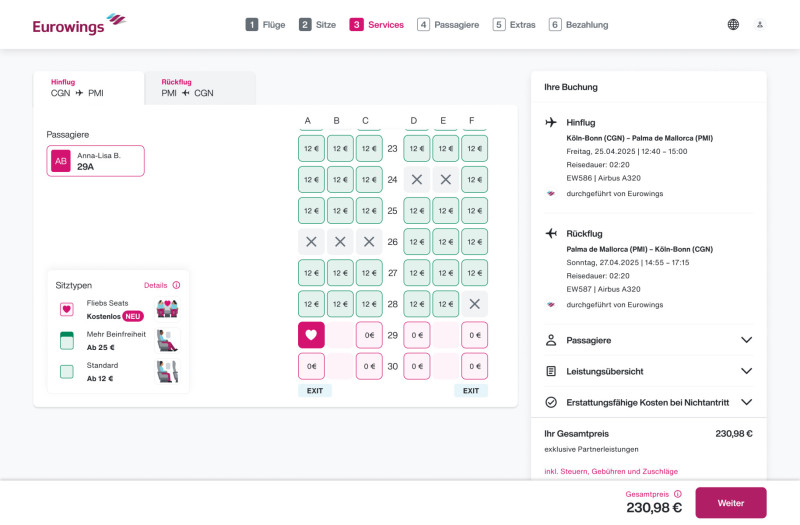Click the Gesamtpreis info icon
The width and height of the screenshot is (800, 525).
click(x=678, y=494)
